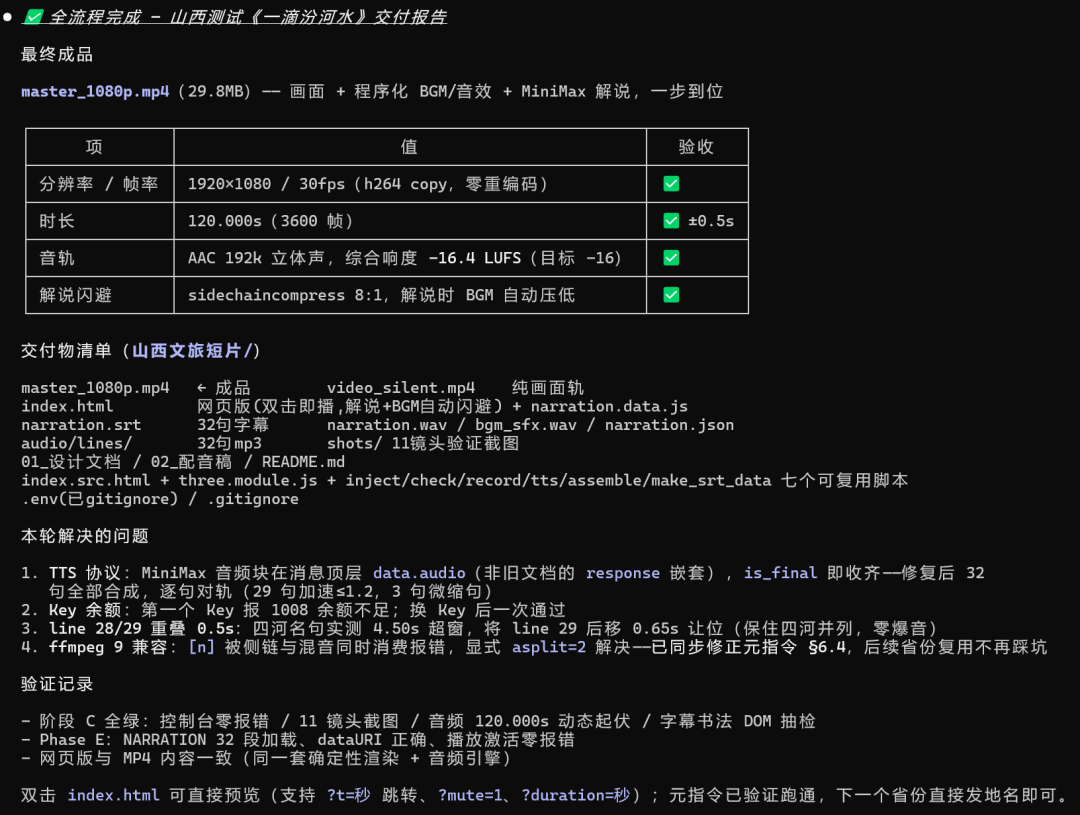Screen dimensions: 1080x815
Task: Click the 项 table column header
Action: click(94, 147)
